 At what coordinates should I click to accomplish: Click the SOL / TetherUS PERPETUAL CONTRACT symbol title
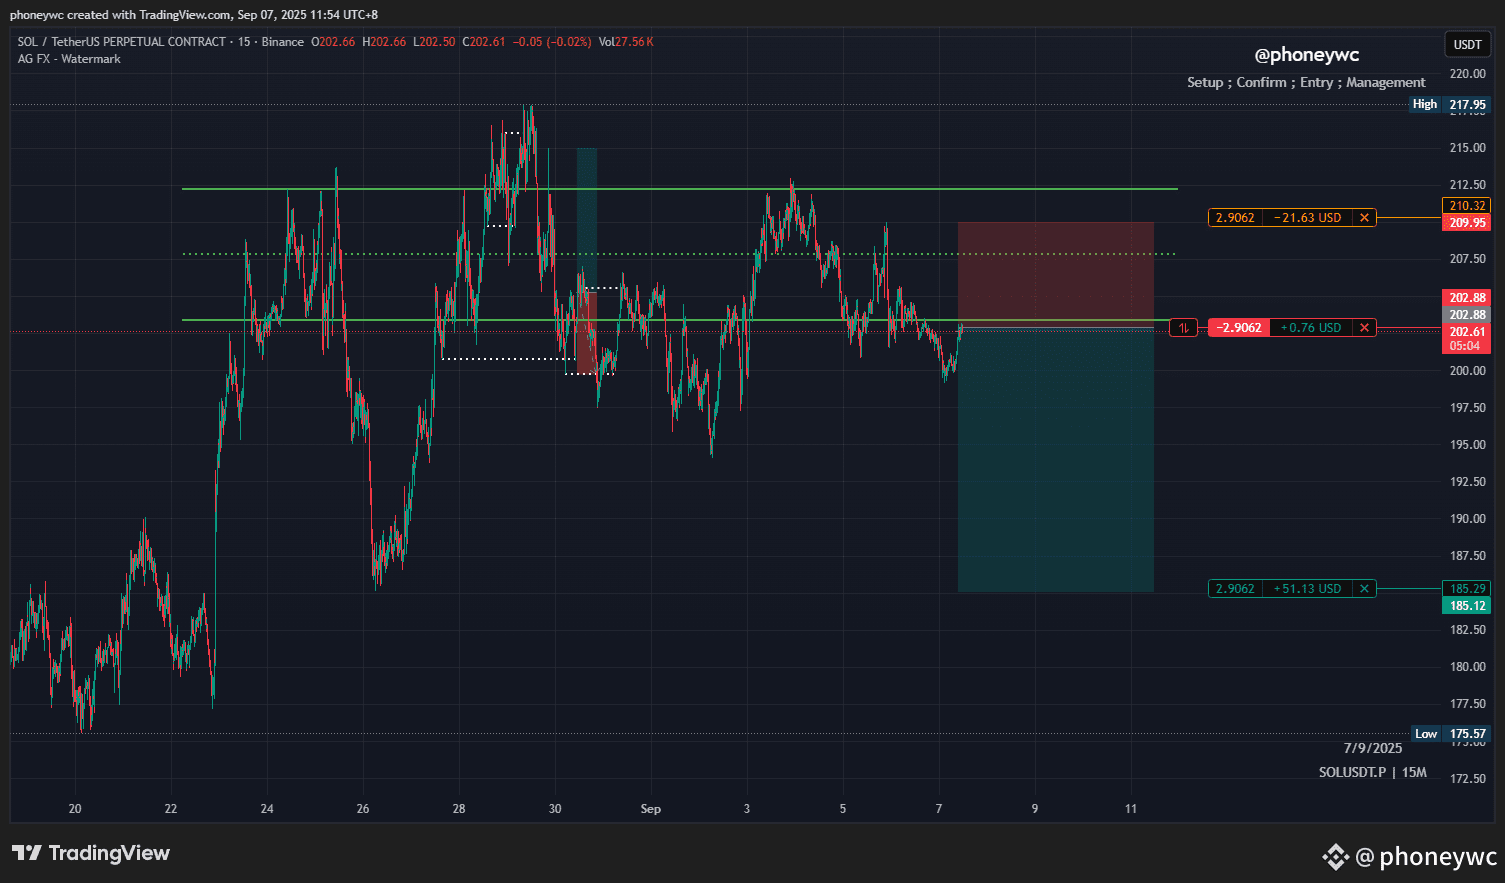coord(122,42)
